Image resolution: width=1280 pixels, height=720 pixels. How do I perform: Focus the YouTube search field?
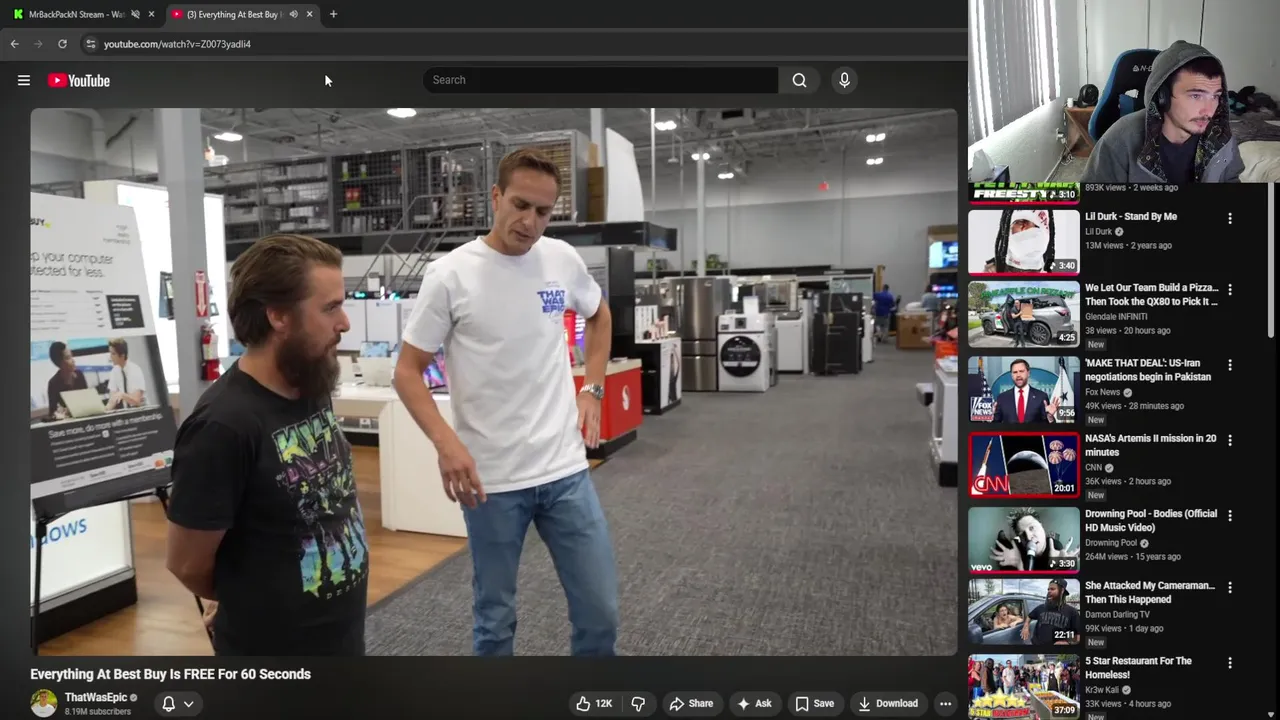coord(600,80)
